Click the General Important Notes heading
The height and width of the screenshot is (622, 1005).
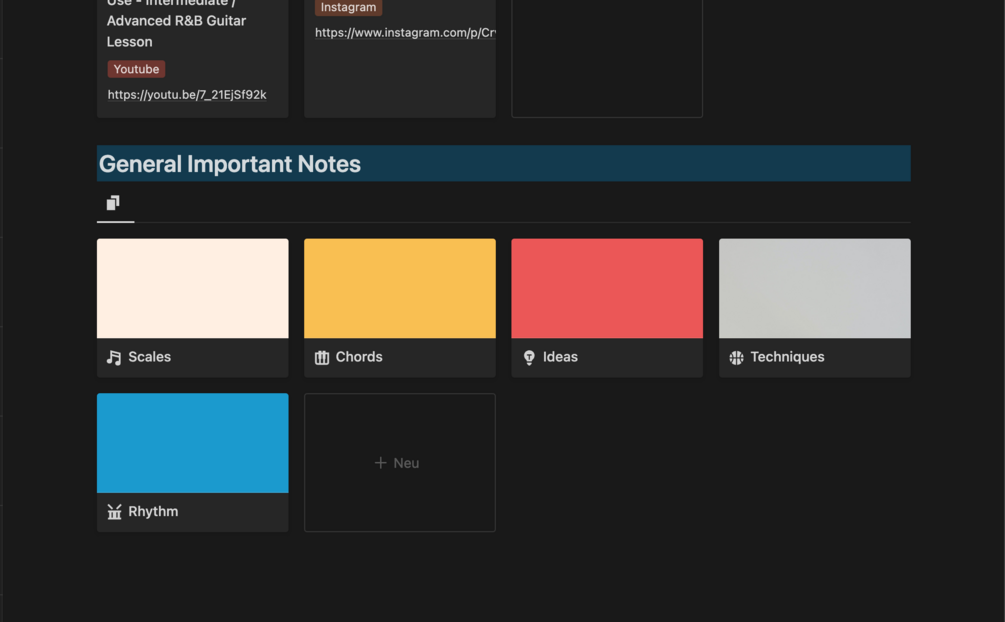click(230, 164)
